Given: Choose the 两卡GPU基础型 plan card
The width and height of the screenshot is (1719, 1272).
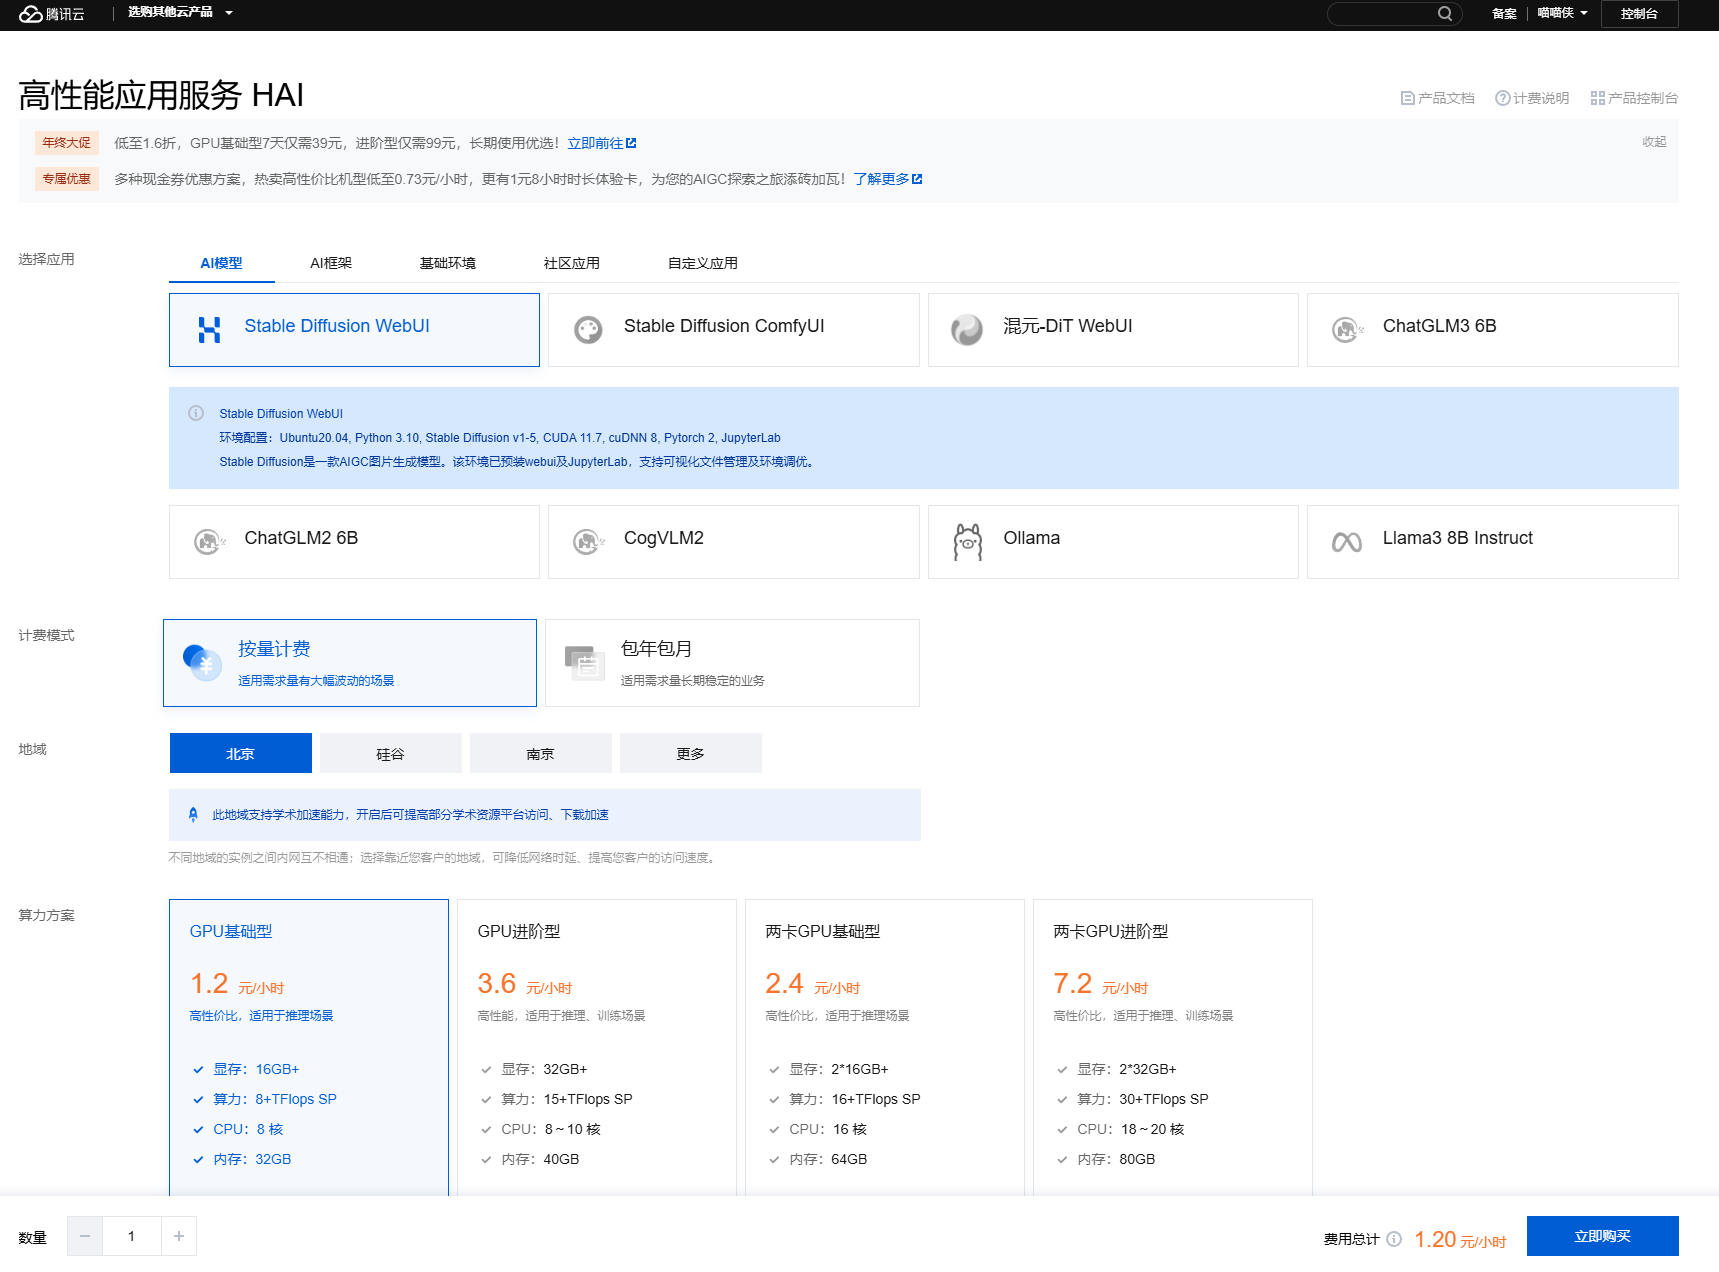Looking at the screenshot, I should pos(885,1047).
